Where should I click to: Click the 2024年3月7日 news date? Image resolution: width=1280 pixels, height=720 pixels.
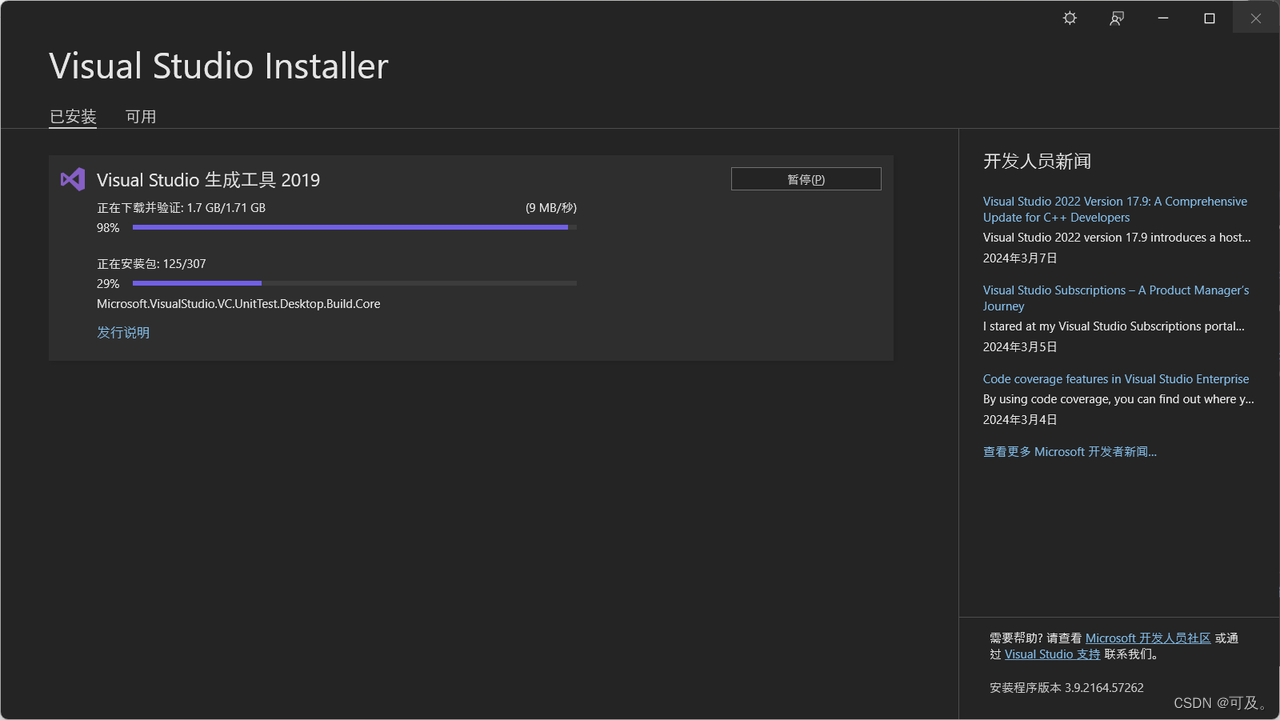(x=1020, y=258)
